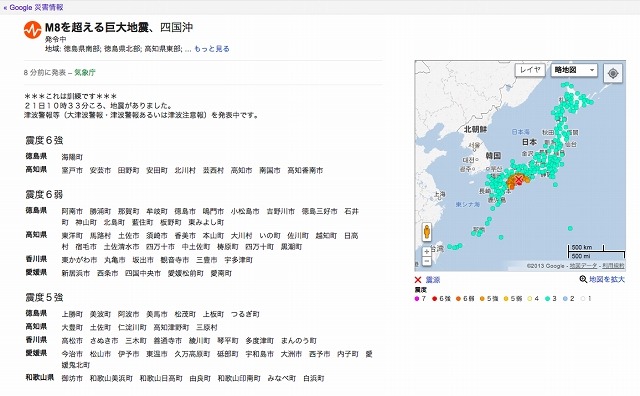Click the town name つるぎ町
This screenshot has height=396, width=640.
tap(245, 314)
